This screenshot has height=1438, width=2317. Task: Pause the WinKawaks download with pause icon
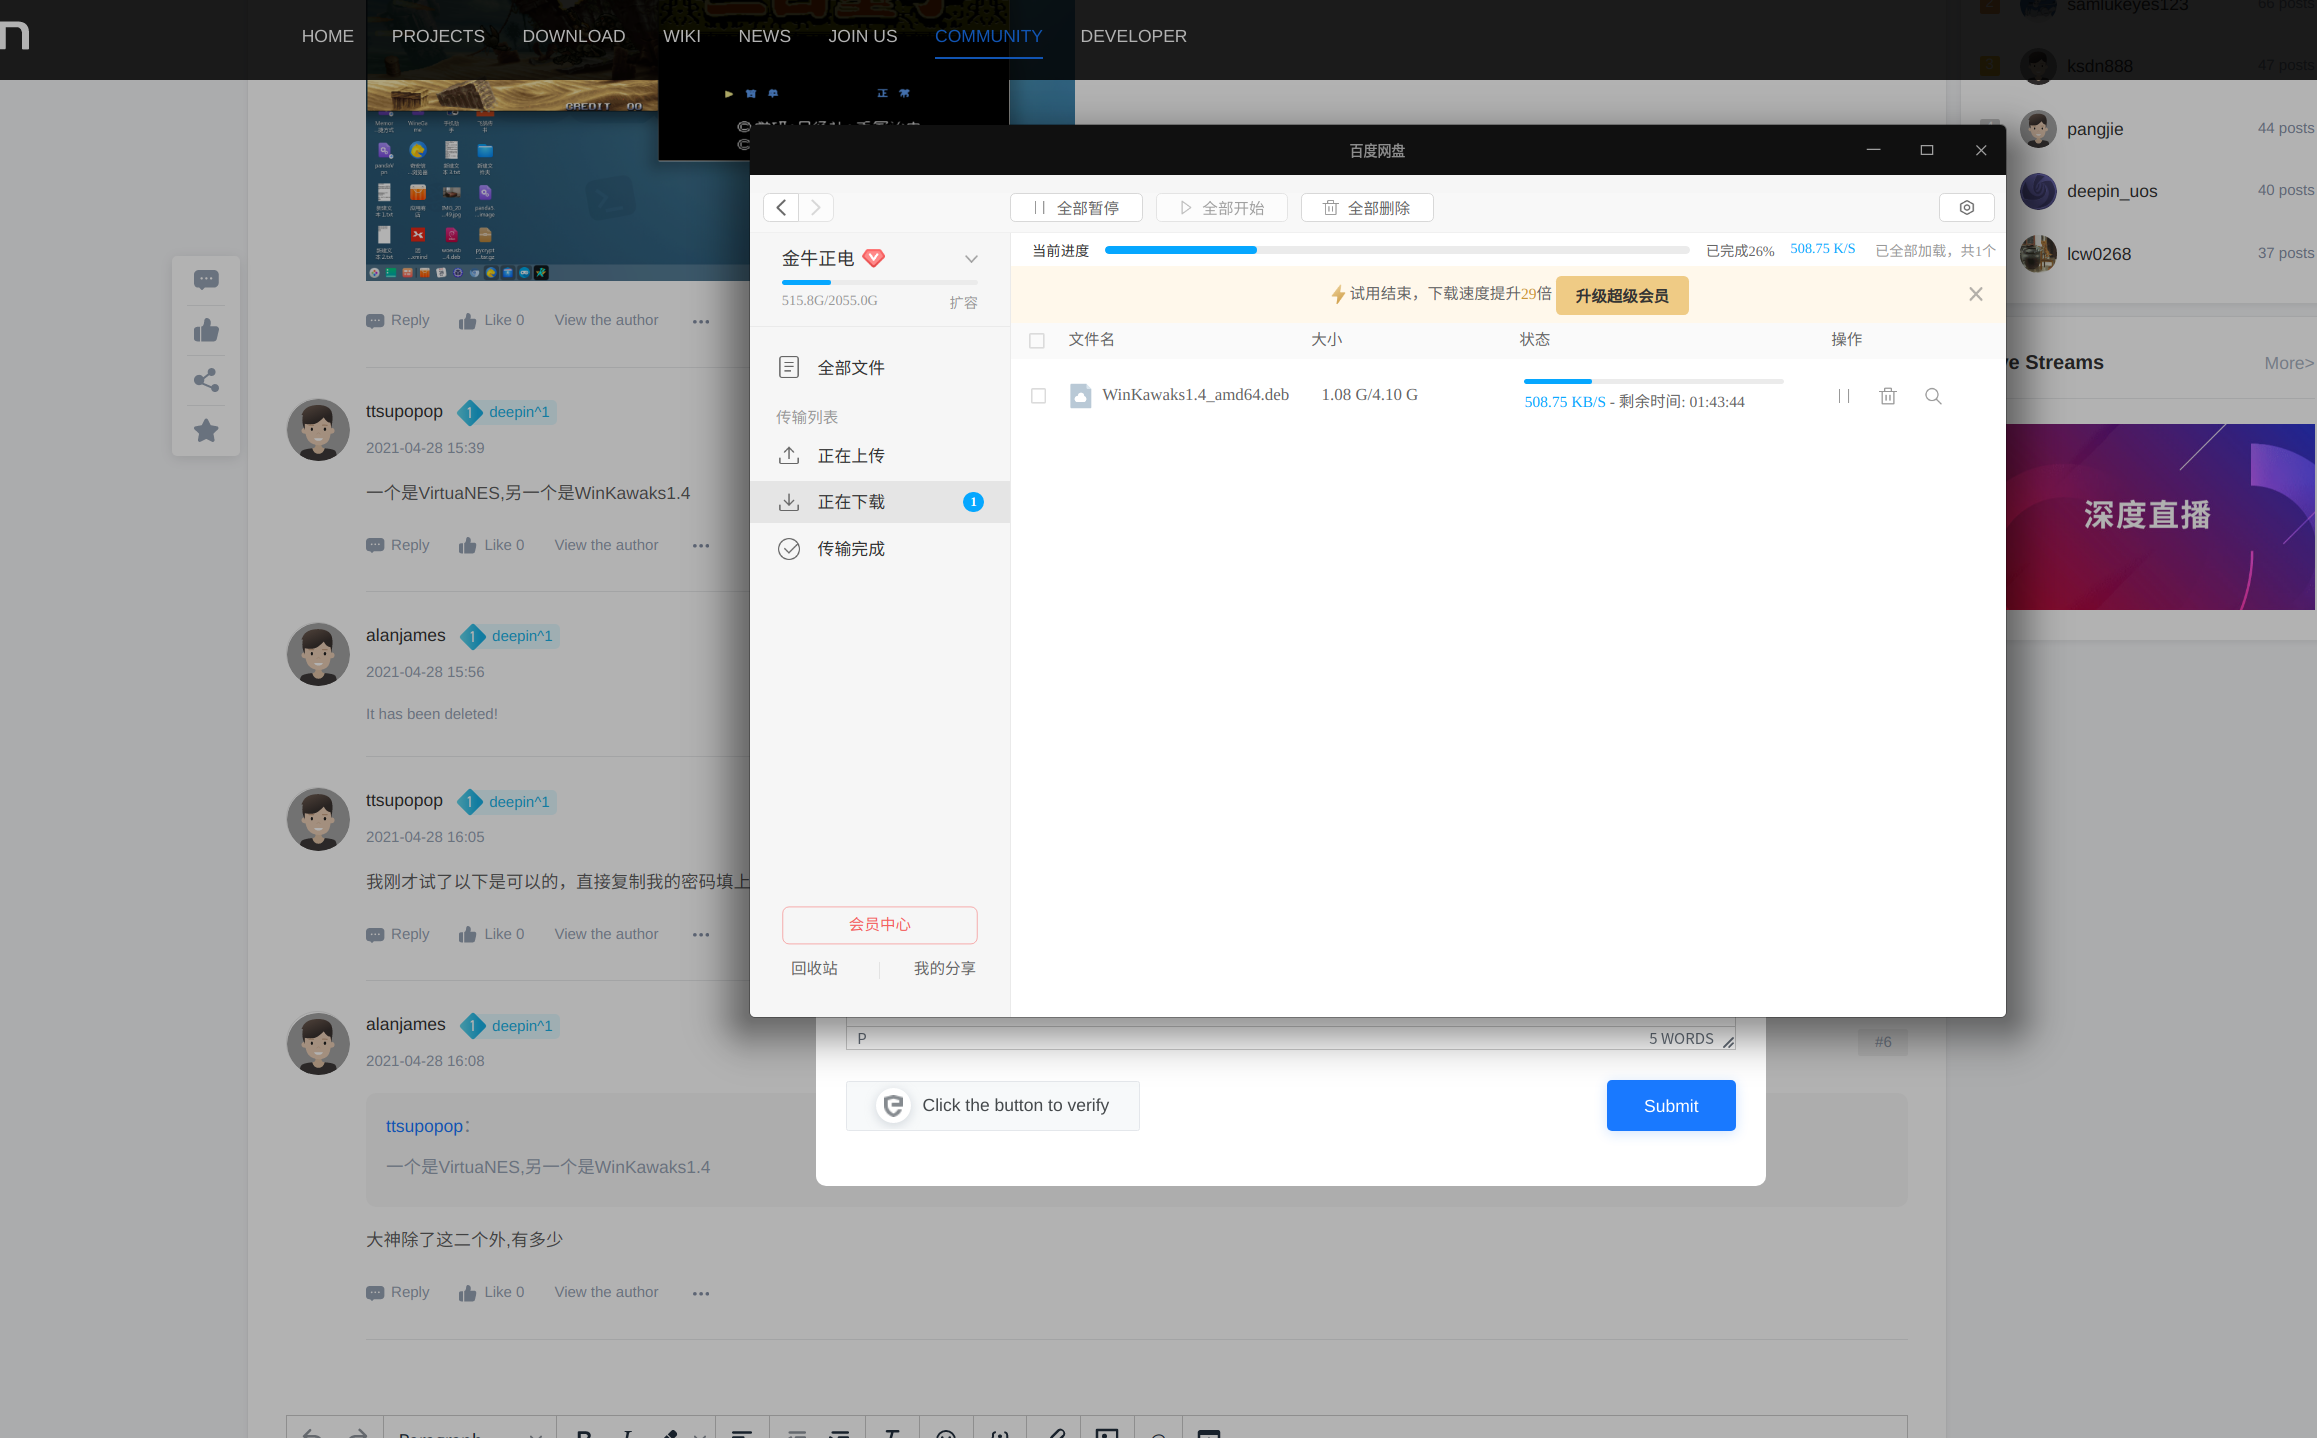[x=1843, y=396]
